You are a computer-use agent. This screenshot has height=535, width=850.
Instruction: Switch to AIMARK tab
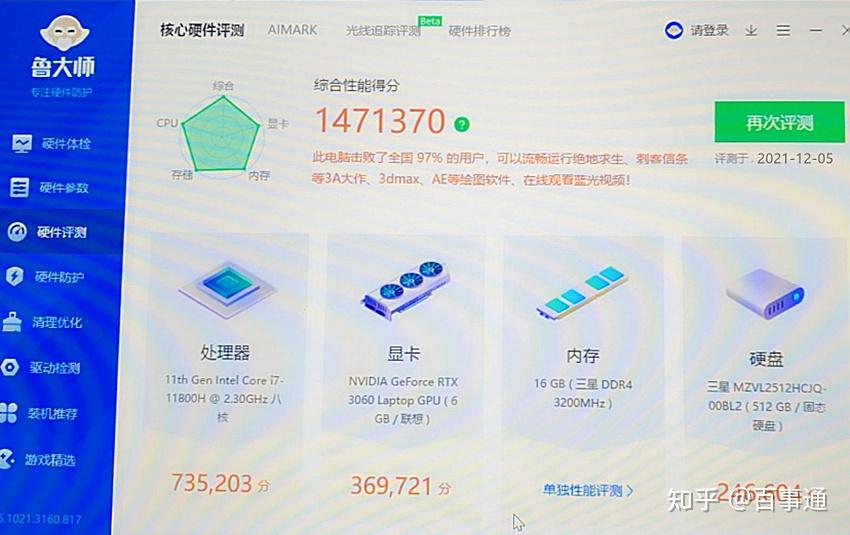click(x=292, y=30)
